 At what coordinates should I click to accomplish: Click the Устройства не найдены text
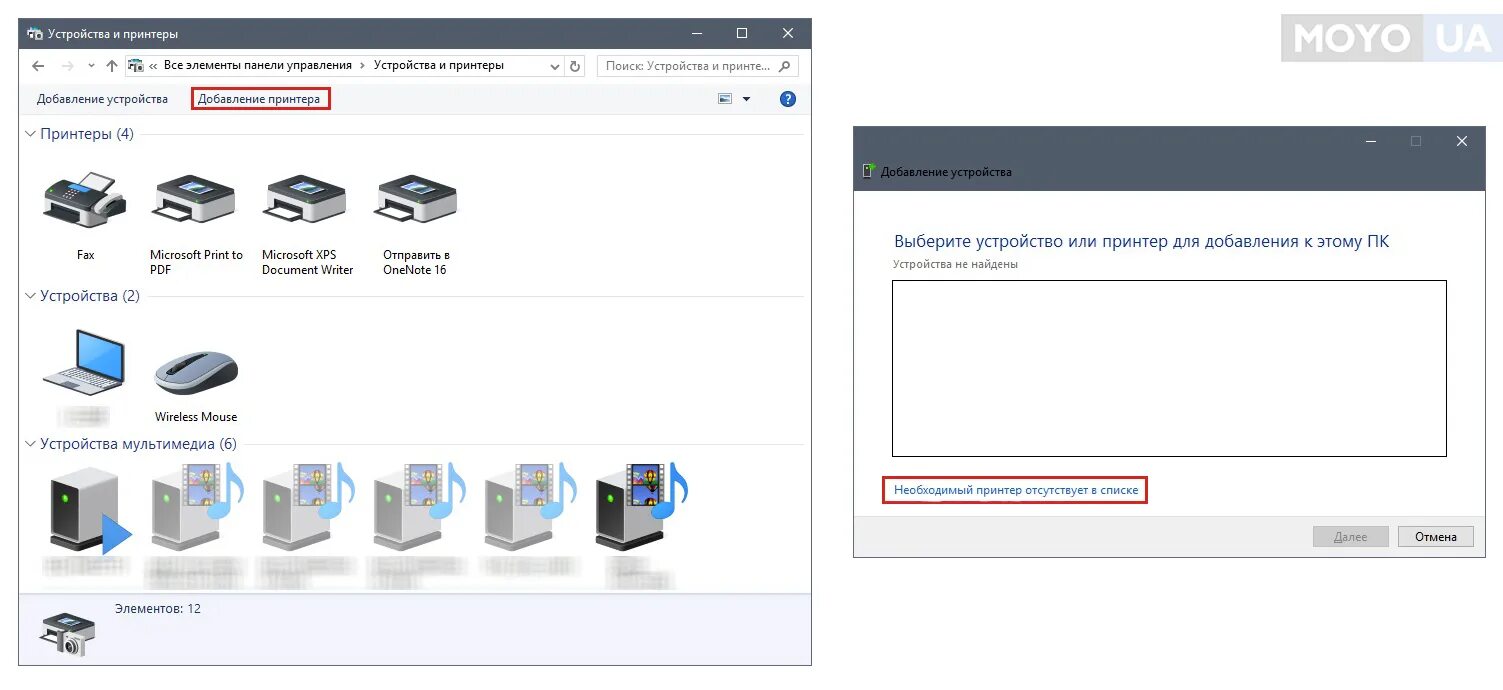tap(955, 265)
